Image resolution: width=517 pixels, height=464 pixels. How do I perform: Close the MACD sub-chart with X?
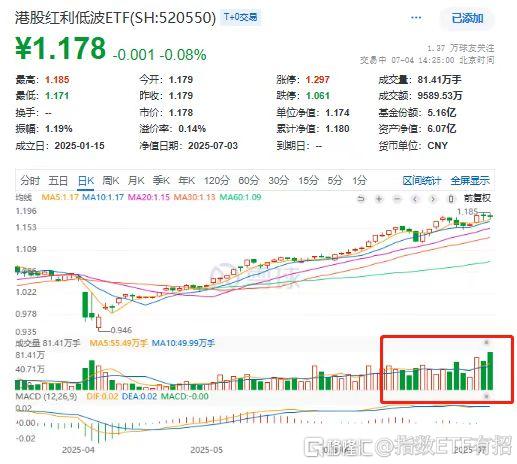(x=486, y=396)
